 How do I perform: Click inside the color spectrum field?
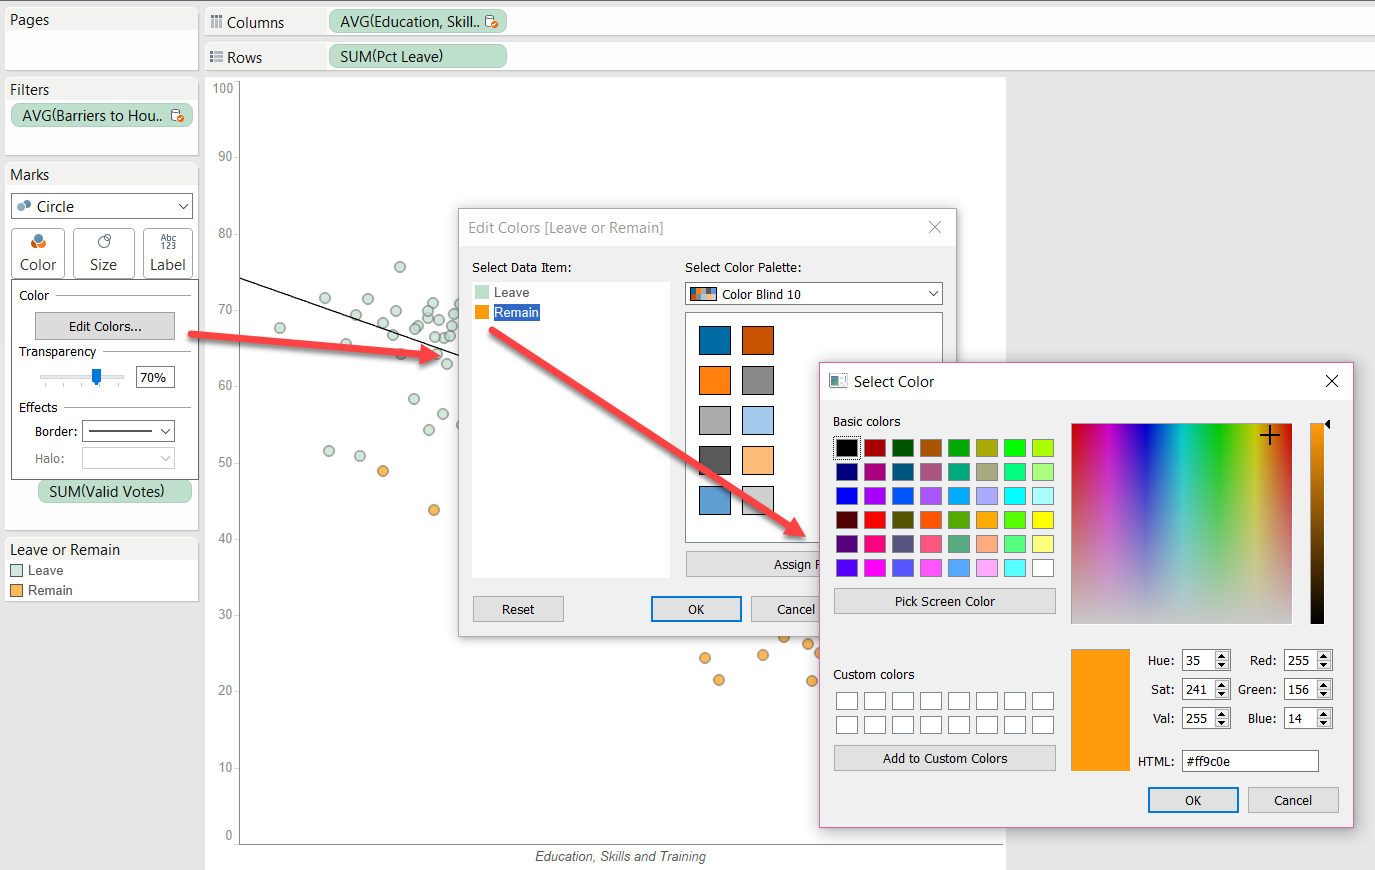pyautogui.click(x=1181, y=523)
